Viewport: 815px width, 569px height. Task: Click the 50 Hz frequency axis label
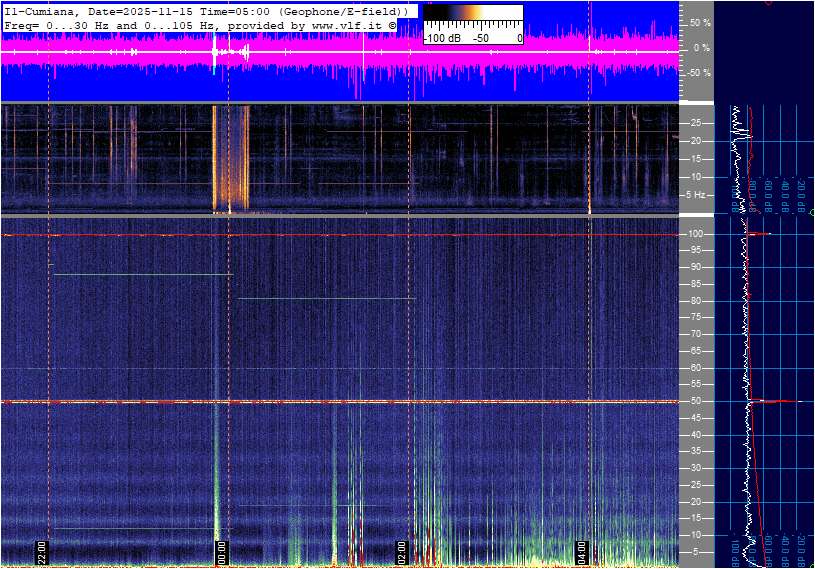tap(694, 401)
